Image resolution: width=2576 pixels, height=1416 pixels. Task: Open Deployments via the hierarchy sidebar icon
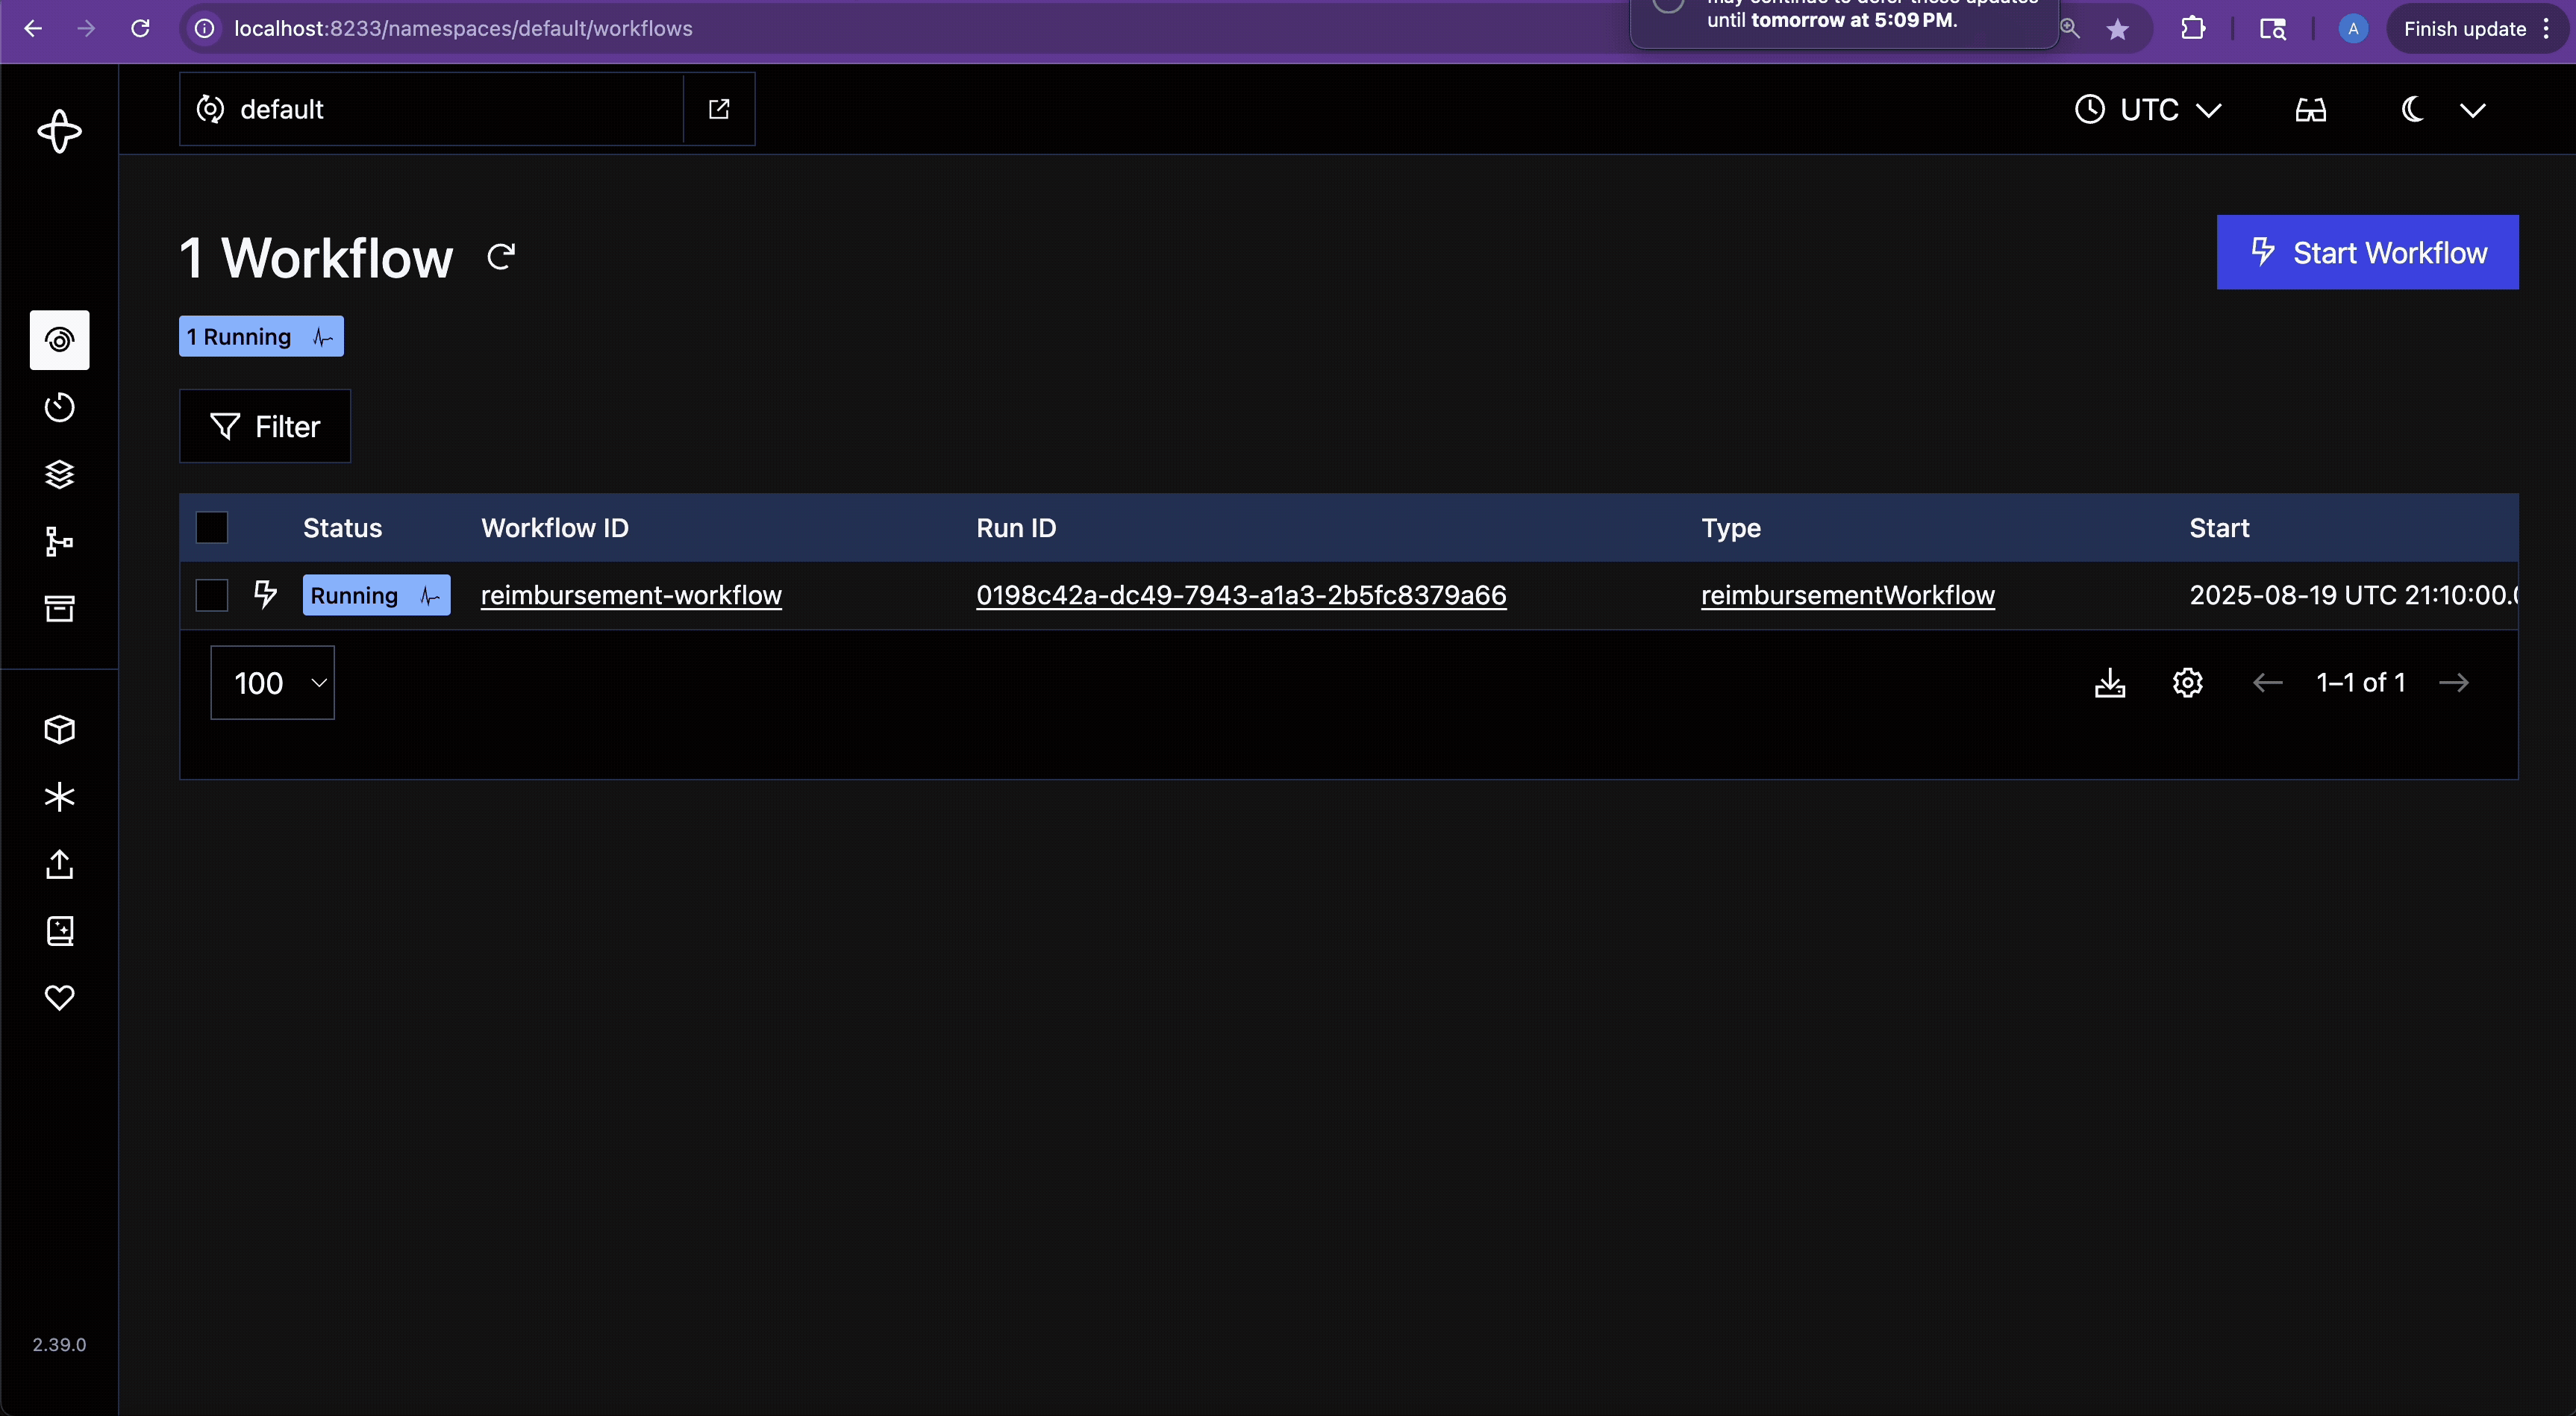pos(59,541)
